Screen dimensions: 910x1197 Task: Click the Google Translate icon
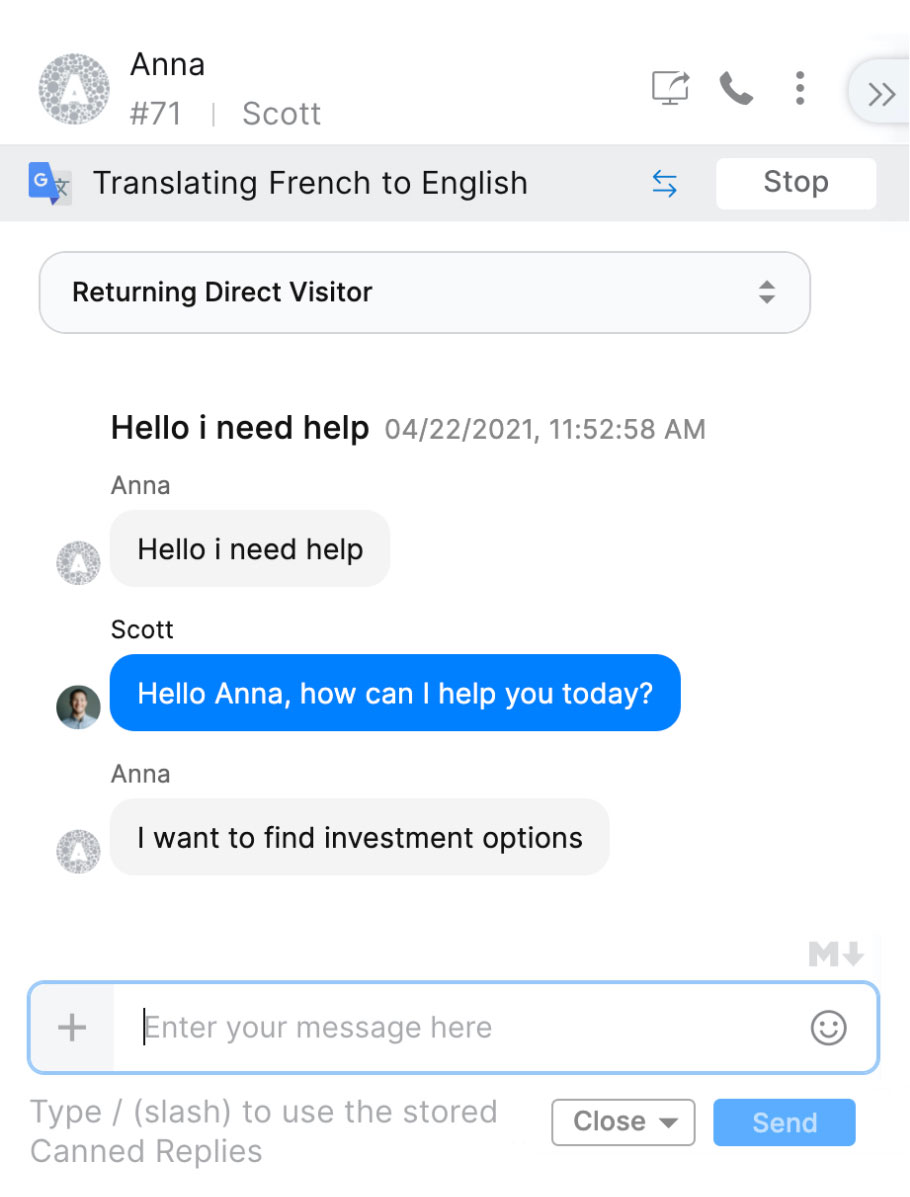[x=49, y=184]
